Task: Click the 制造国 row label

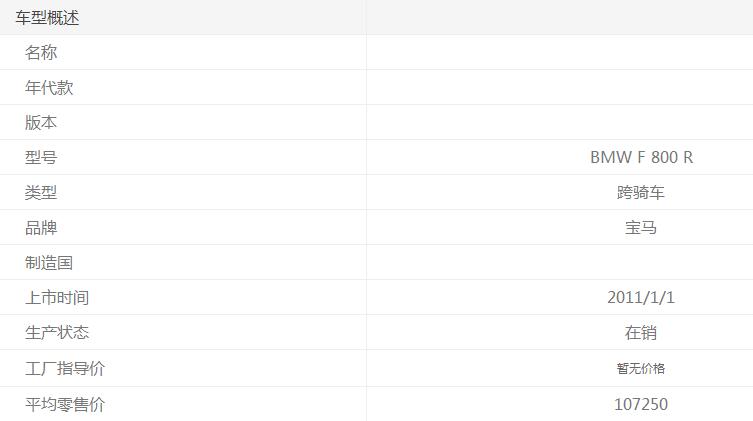Action: coord(49,263)
